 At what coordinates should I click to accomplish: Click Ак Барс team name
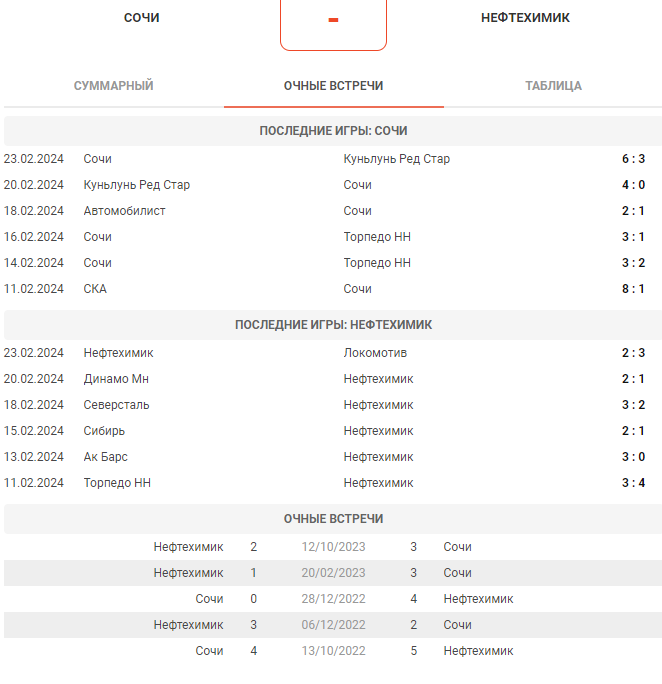[106, 457]
